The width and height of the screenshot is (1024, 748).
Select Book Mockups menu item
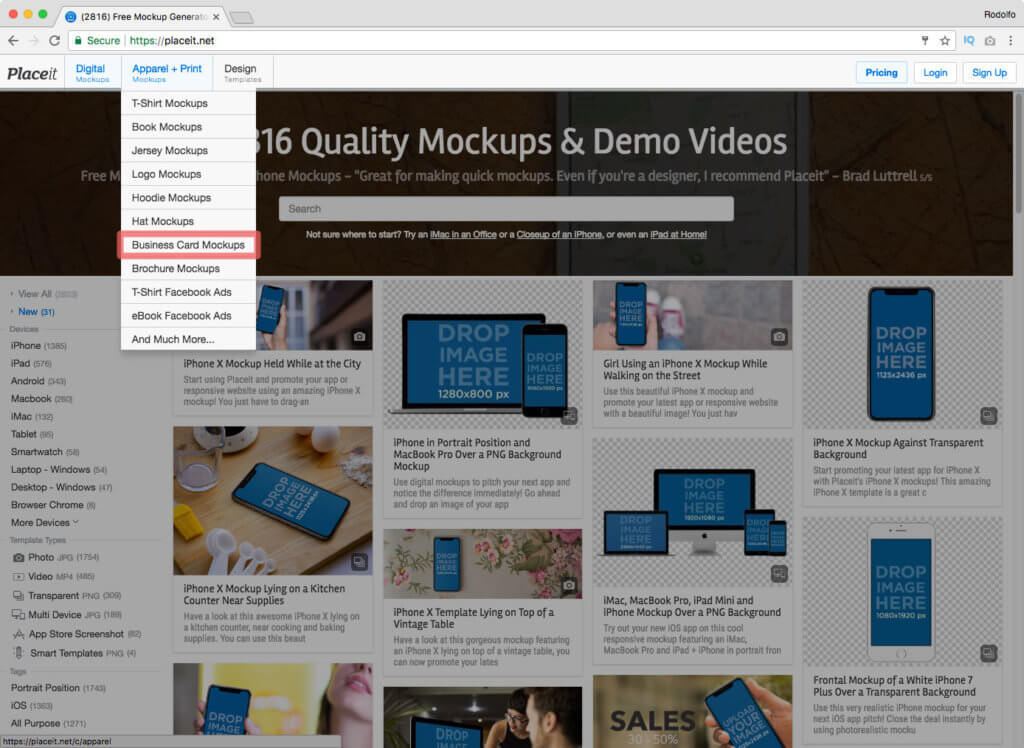pos(188,127)
